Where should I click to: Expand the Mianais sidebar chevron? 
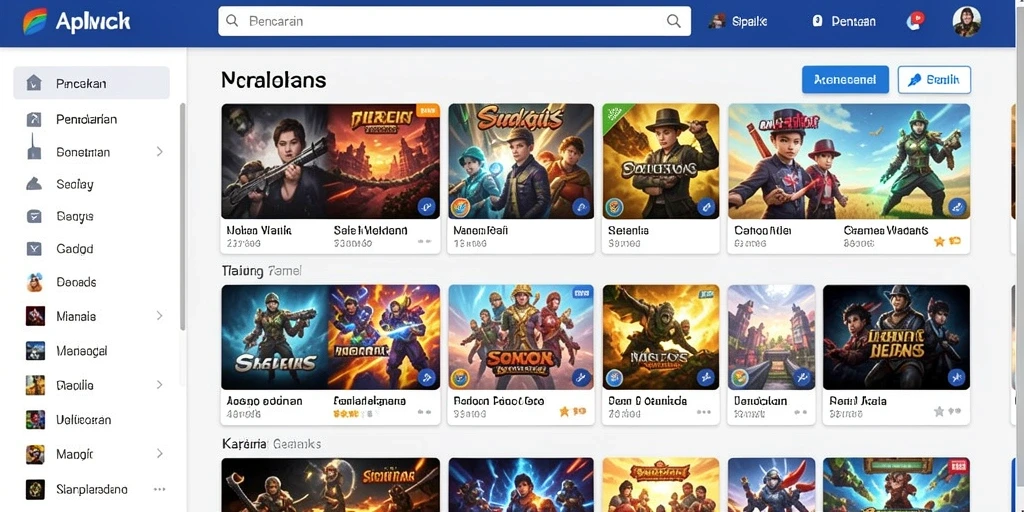coord(159,315)
